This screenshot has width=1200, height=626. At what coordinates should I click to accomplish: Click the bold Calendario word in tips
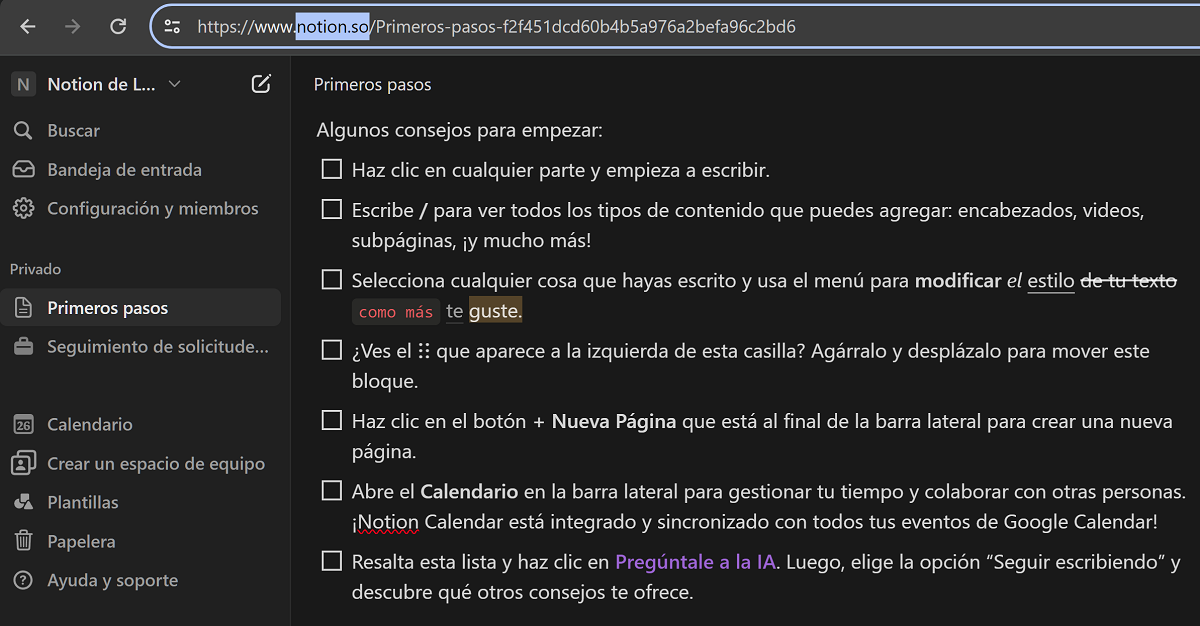(x=469, y=492)
